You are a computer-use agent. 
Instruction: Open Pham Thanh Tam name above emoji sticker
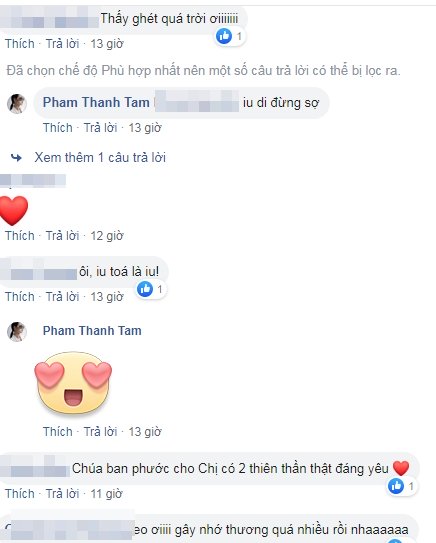(x=92, y=331)
